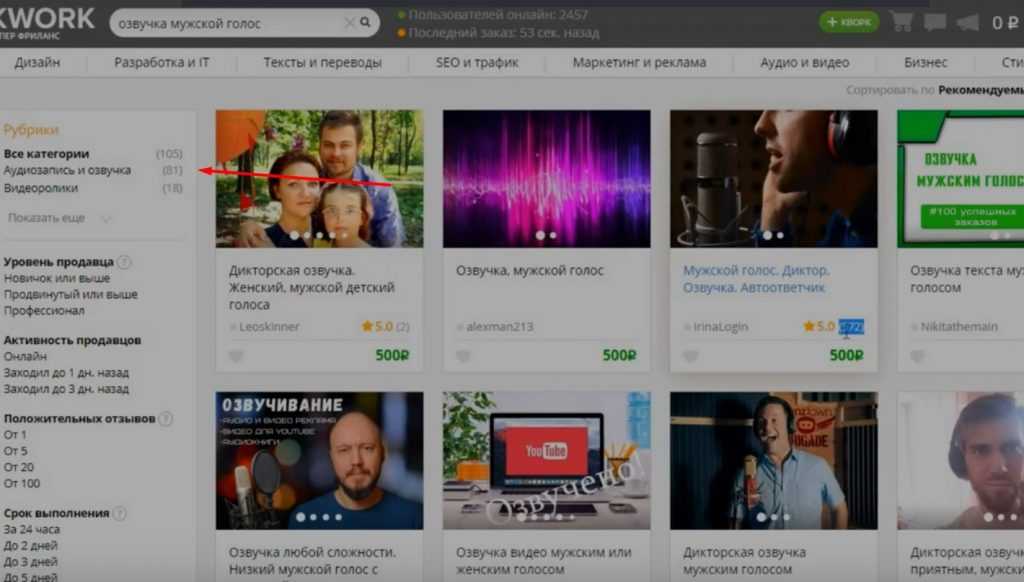This screenshot has width=1024, height=582.
Task: Clear the search field with X icon
Action: [x=349, y=22]
